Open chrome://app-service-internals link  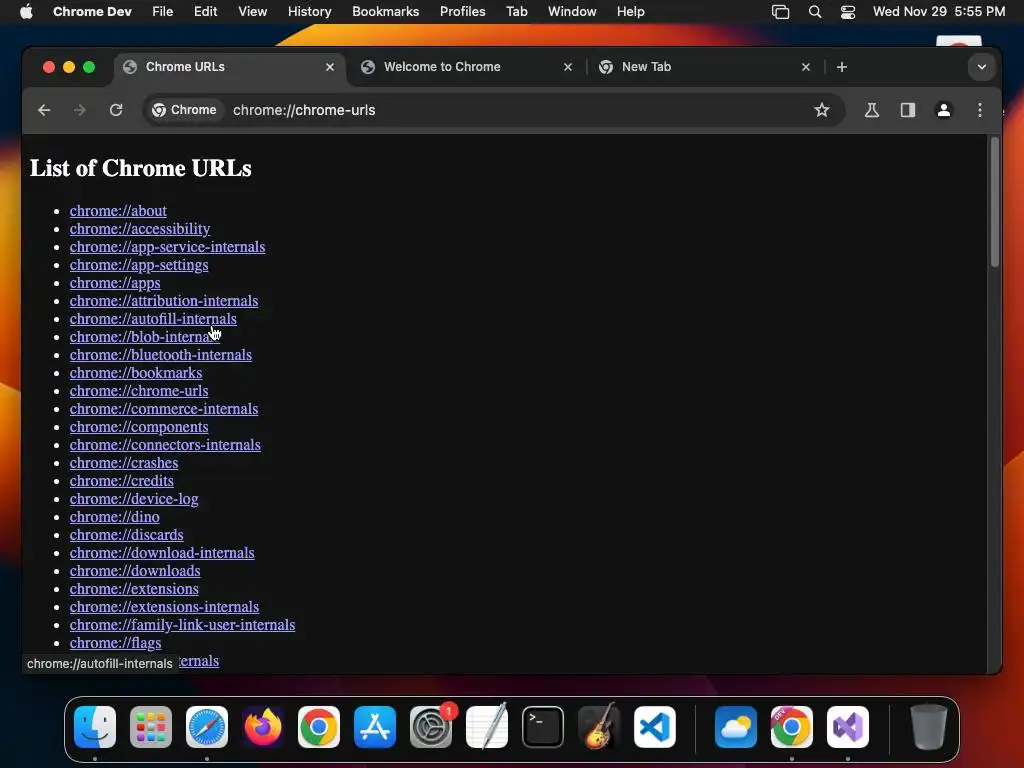167,247
